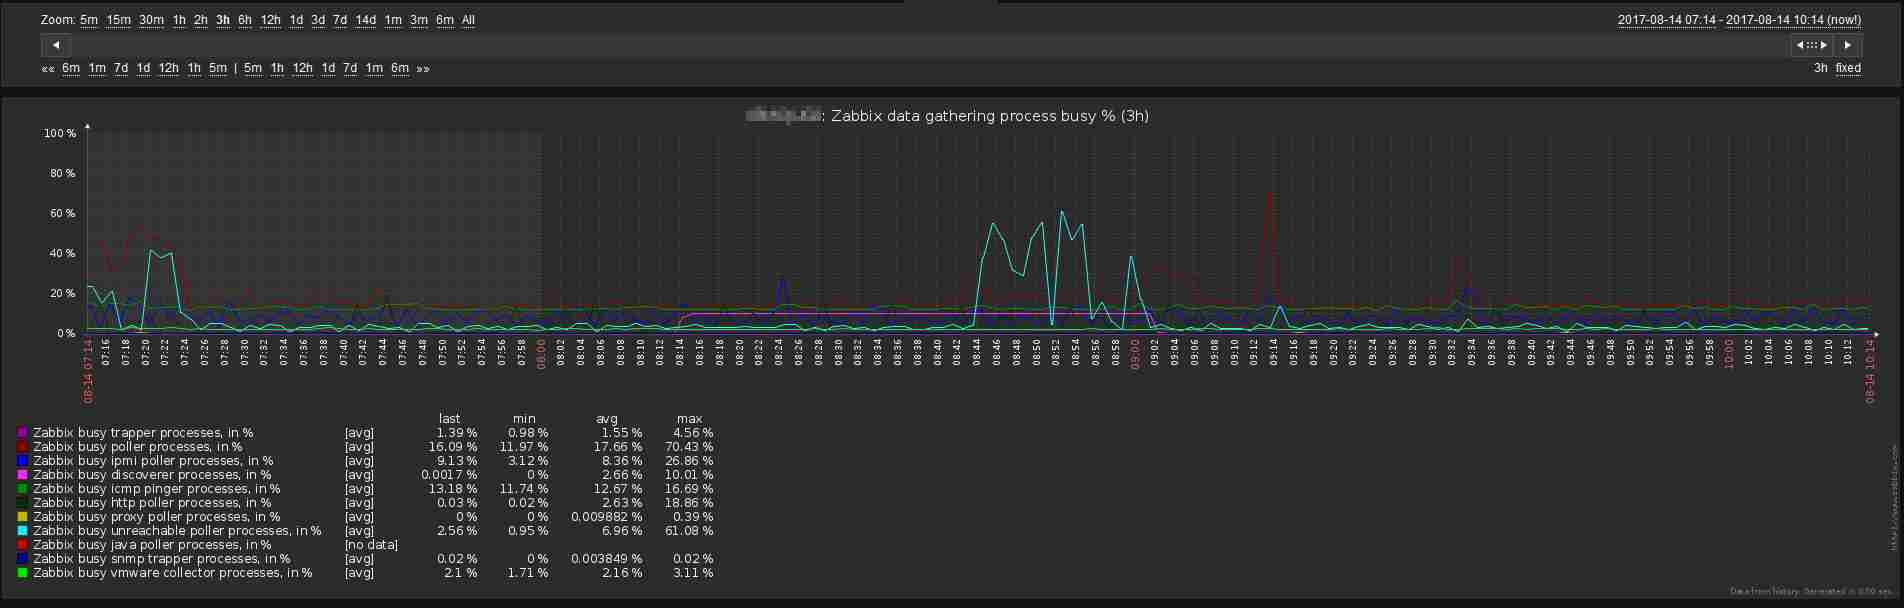The image size is (1904, 608).
Task: Click proxy poller yellow legend swatch
Action: (x=22, y=517)
